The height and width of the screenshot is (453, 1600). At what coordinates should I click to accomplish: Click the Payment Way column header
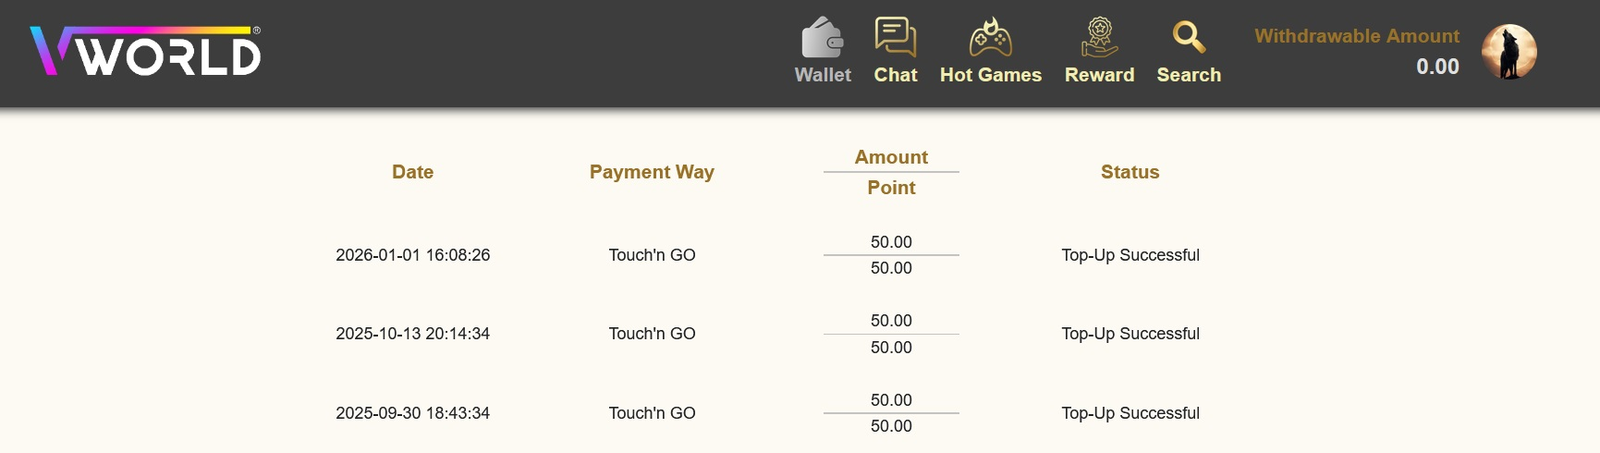pos(651,172)
